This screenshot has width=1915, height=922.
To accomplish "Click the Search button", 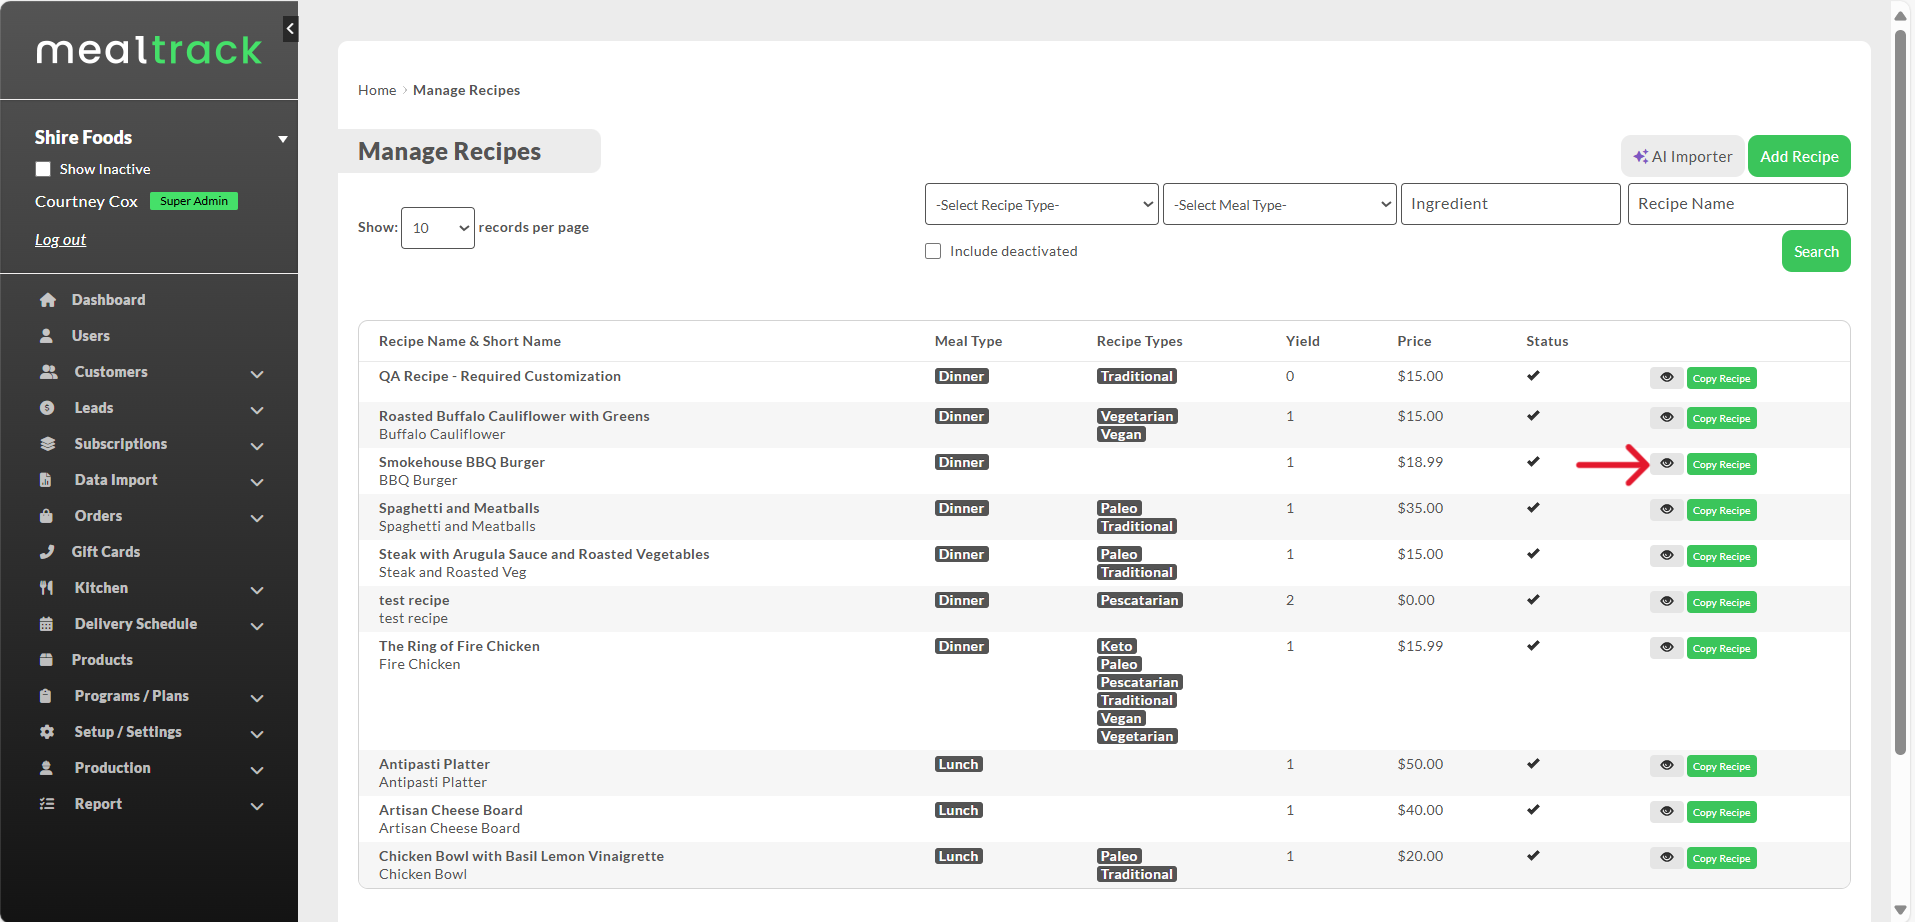I will tap(1816, 251).
